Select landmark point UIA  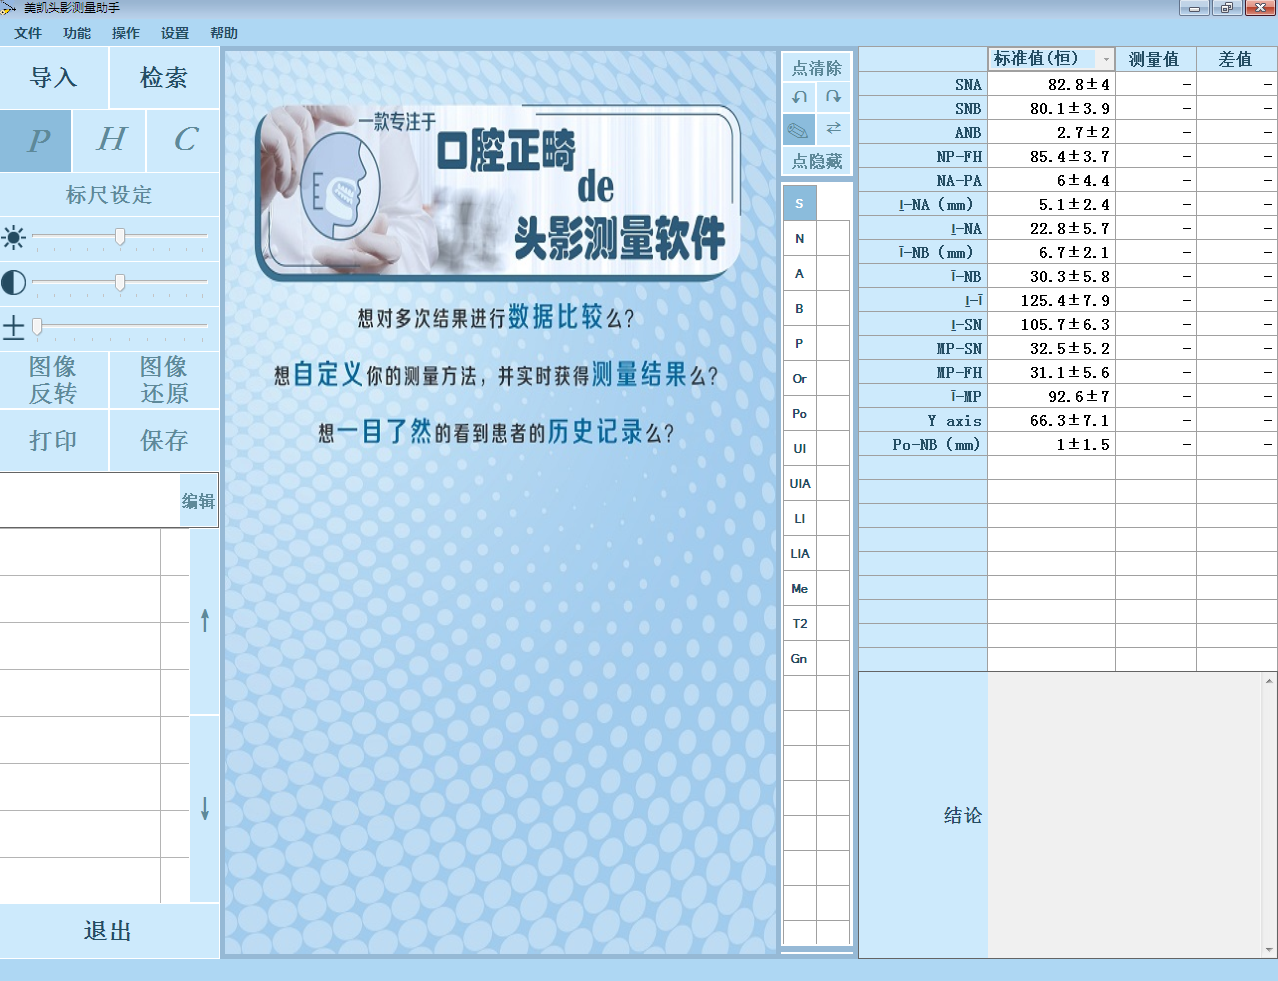(799, 483)
